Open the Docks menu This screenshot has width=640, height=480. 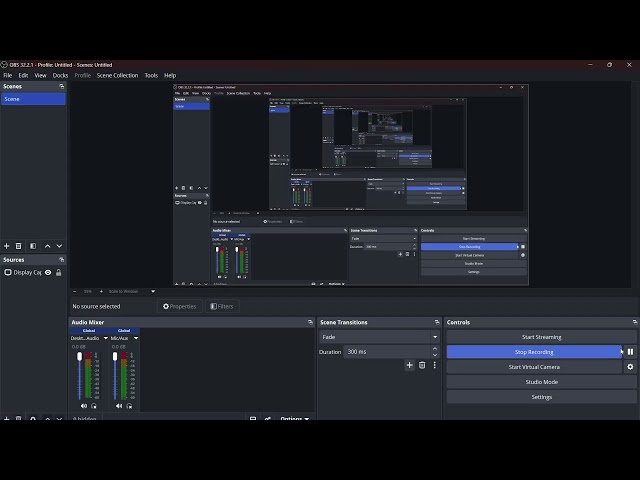pos(60,76)
